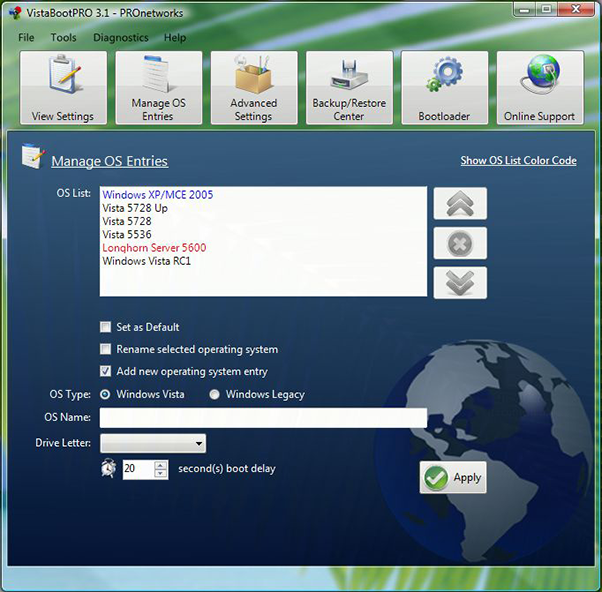This screenshot has height=592, width=602.
Task: Select Windows XP/MCE 2005 in OS list
Action: pyautogui.click(x=157, y=195)
